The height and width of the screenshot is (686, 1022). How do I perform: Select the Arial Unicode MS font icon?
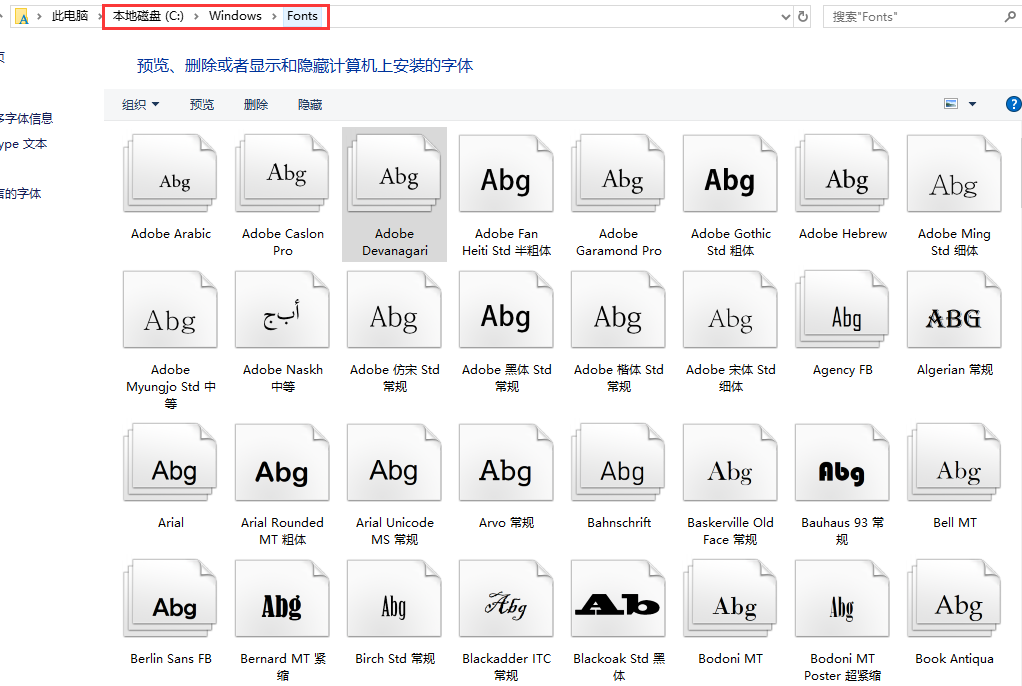394,462
